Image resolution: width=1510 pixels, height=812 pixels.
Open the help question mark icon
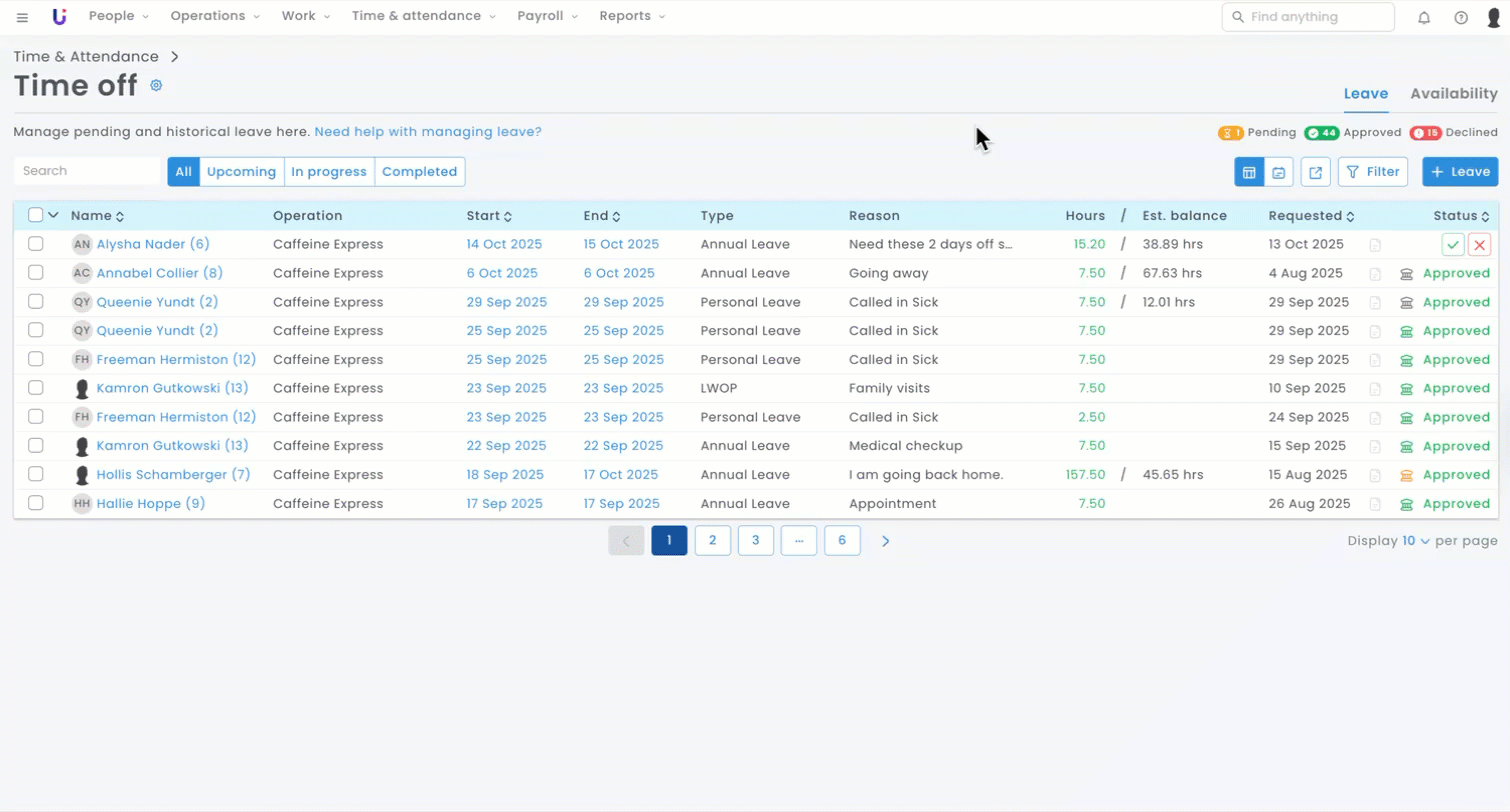[x=1461, y=17]
